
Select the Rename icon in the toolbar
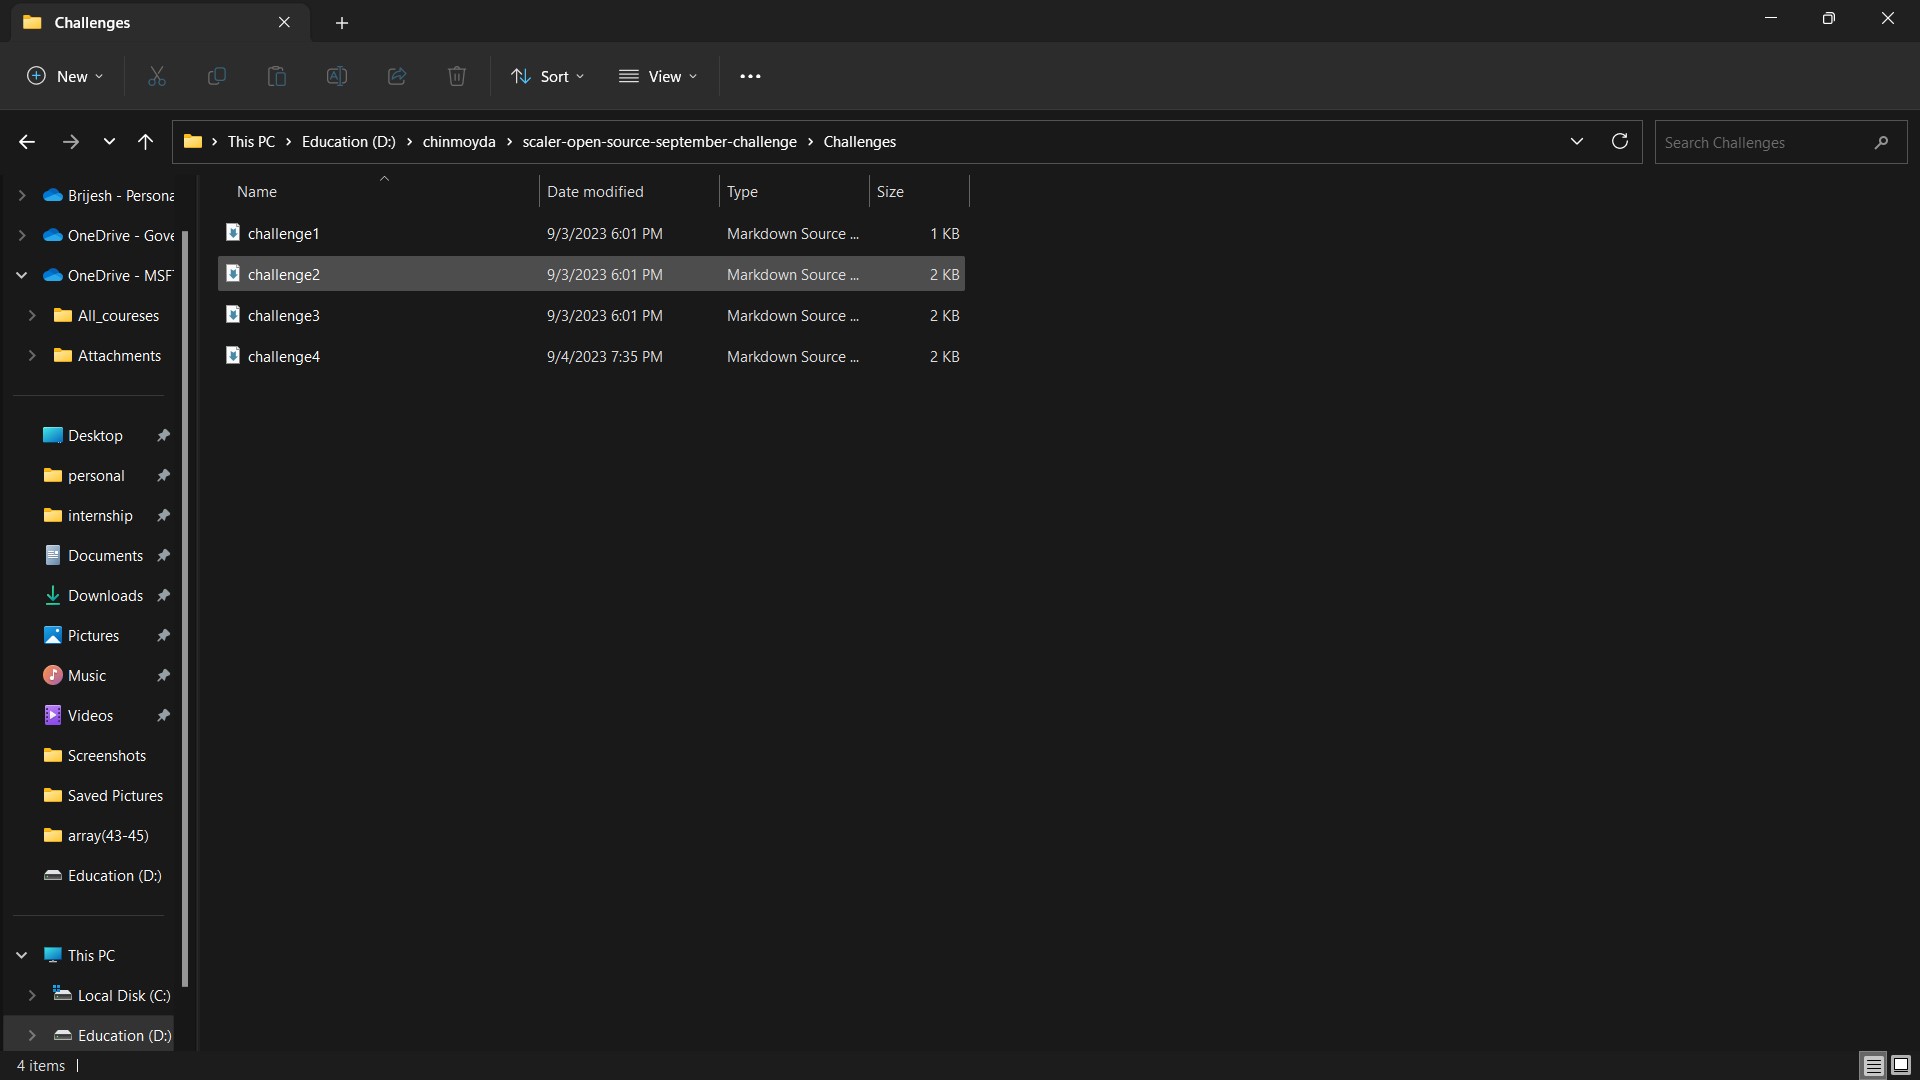click(336, 76)
